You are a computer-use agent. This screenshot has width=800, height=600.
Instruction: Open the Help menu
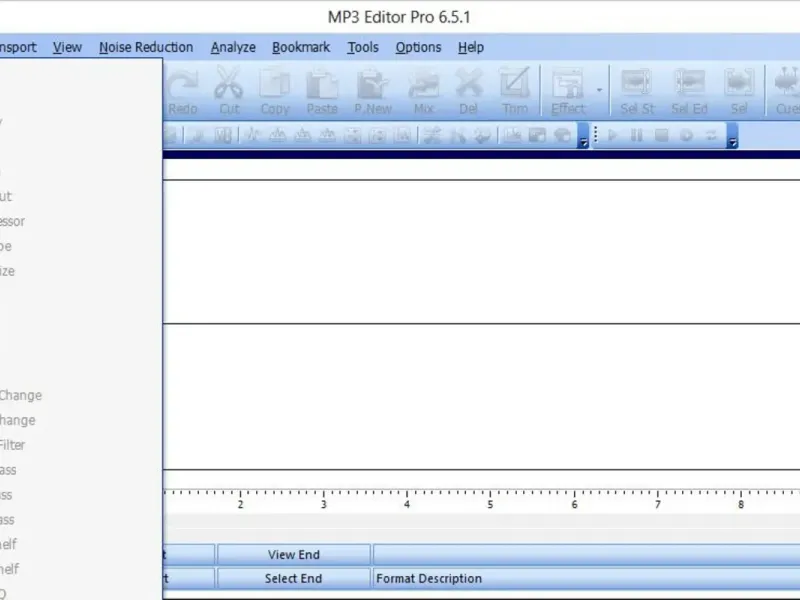point(470,47)
